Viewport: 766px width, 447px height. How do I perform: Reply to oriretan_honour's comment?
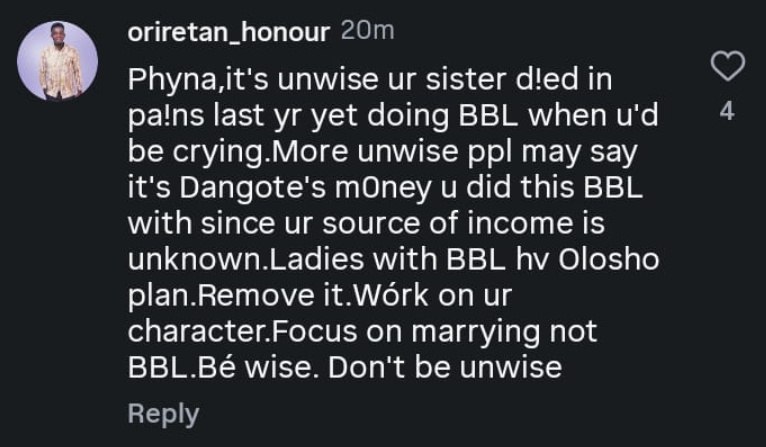(x=163, y=413)
